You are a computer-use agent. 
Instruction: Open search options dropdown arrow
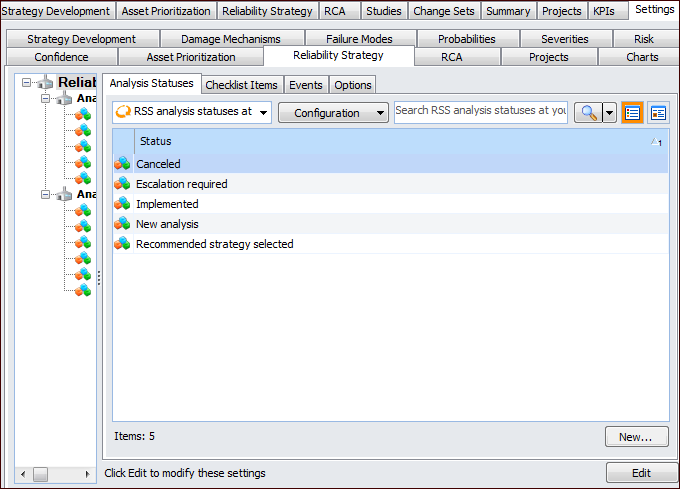[x=609, y=113]
